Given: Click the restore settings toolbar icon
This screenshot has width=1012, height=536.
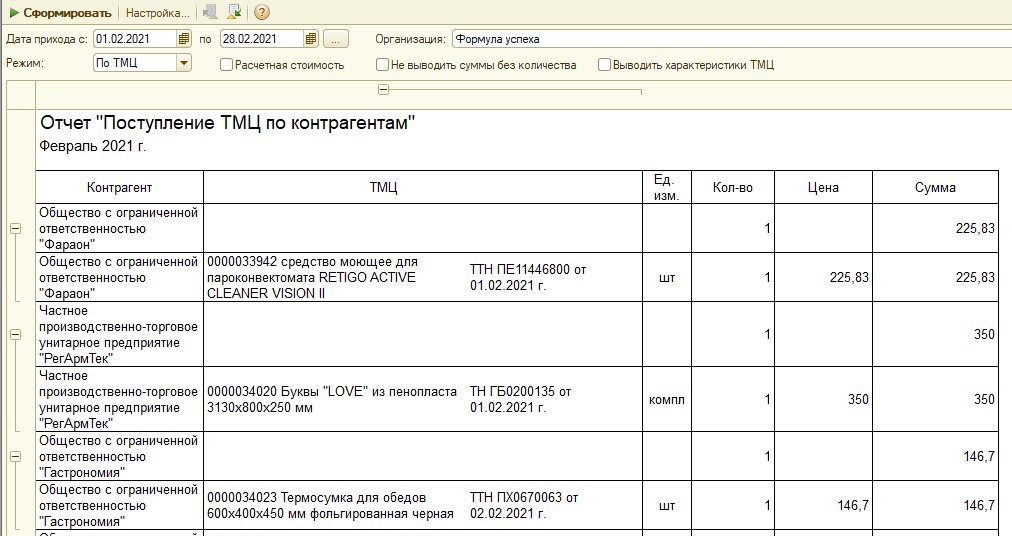Looking at the screenshot, I should pos(210,13).
